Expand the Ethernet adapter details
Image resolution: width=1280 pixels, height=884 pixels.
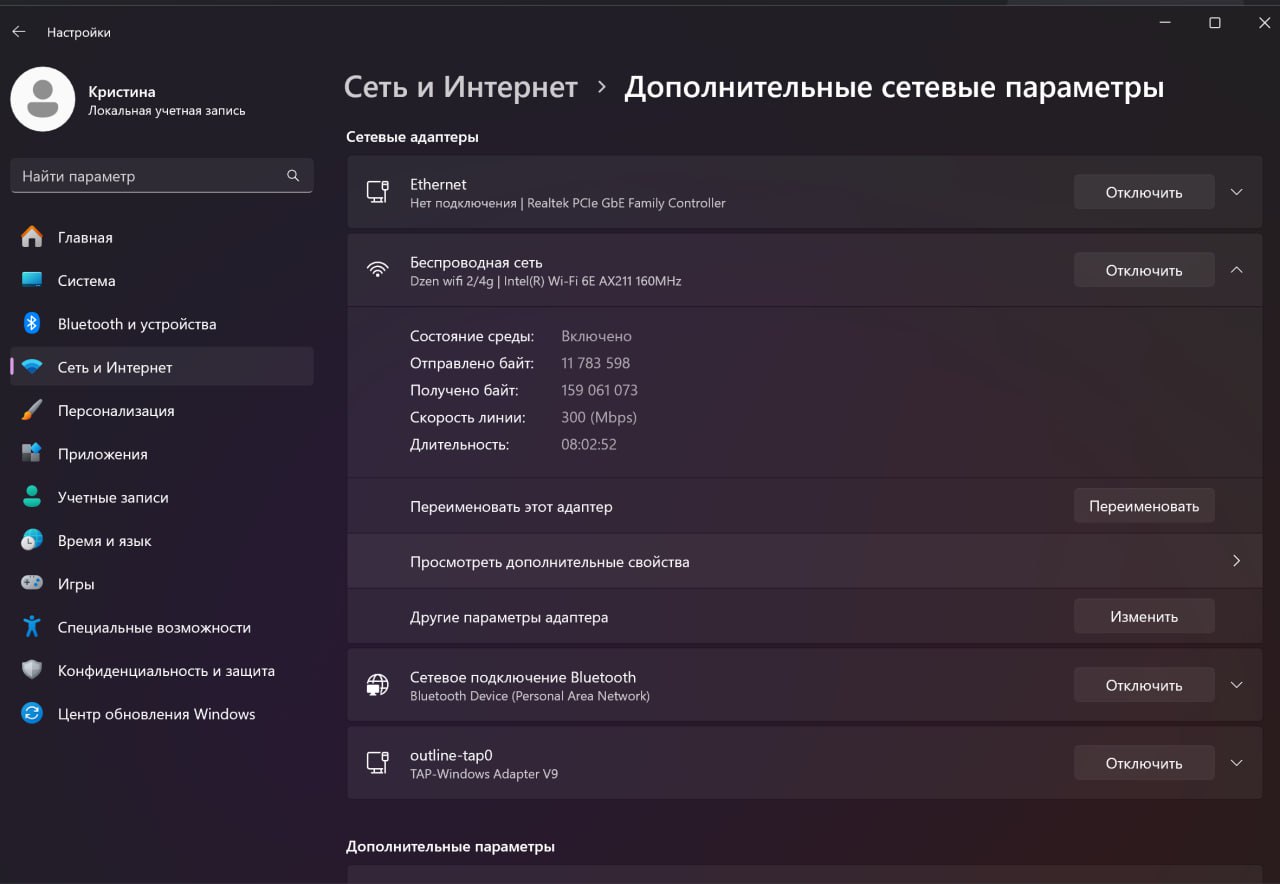coord(1237,192)
